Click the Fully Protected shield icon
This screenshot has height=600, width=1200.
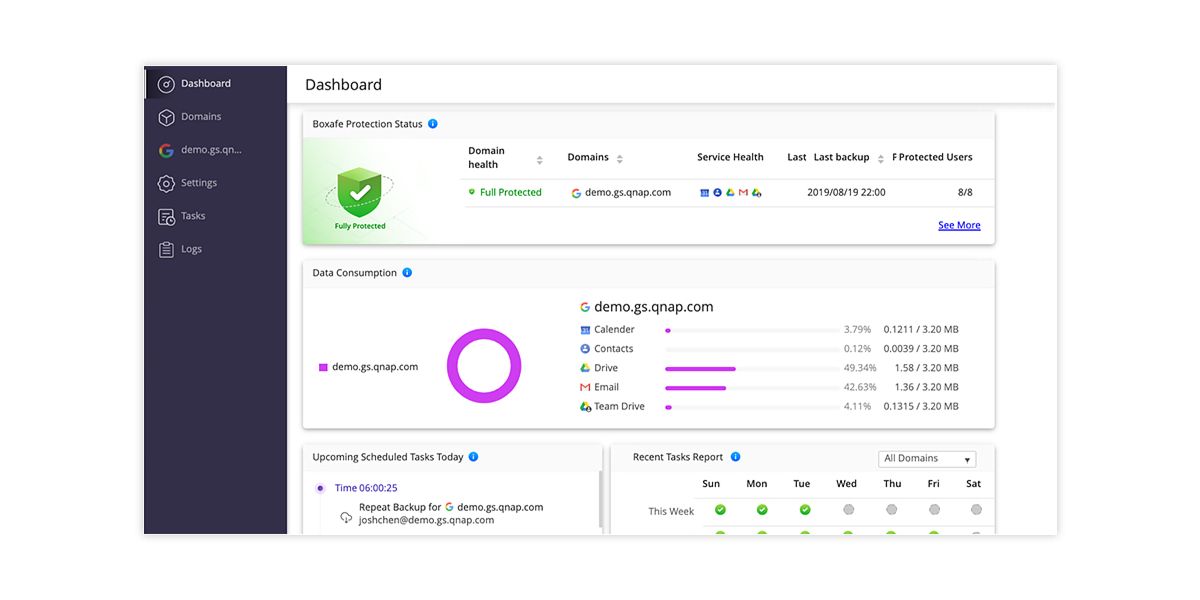tap(360, 191)
